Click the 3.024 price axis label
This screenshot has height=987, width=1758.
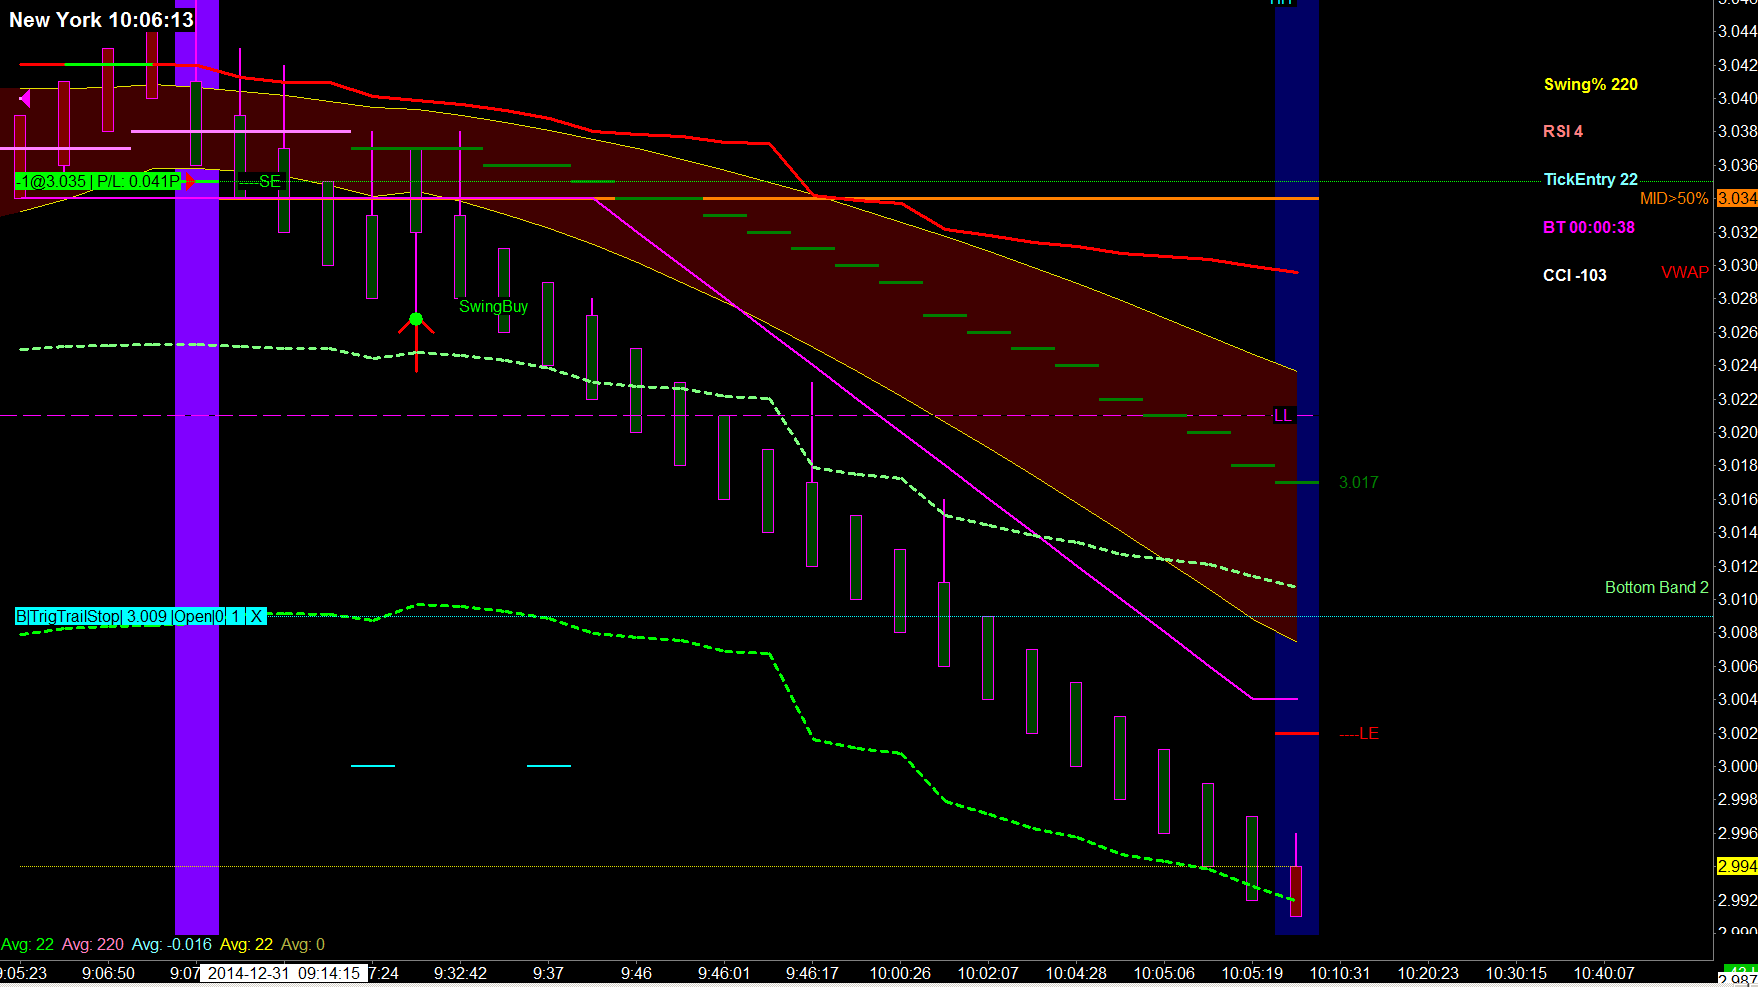pos(1737,365)
